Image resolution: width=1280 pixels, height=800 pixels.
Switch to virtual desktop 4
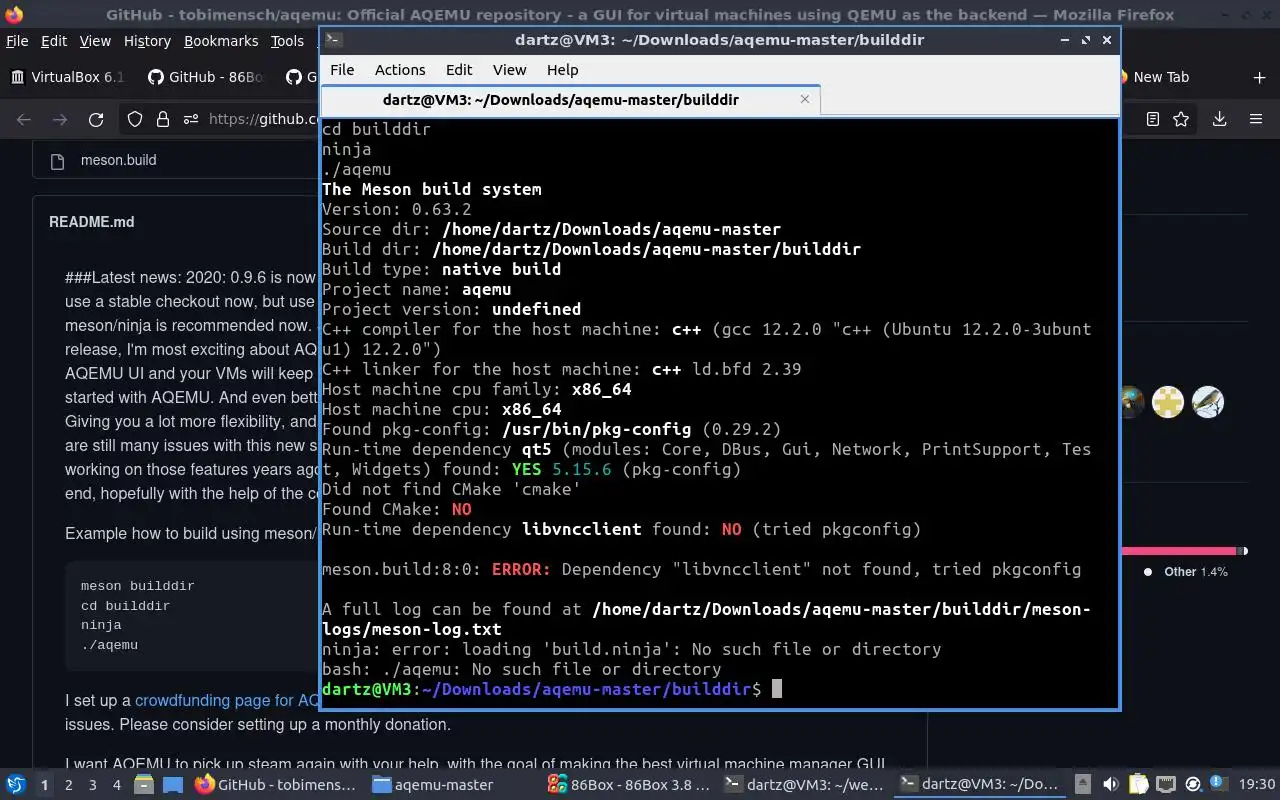(116, 785)
